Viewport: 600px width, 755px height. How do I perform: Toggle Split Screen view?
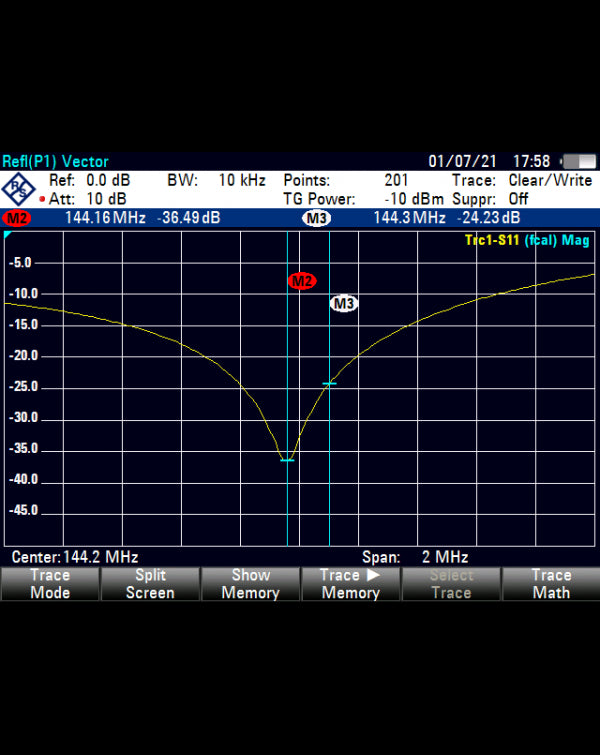point(150,584)
